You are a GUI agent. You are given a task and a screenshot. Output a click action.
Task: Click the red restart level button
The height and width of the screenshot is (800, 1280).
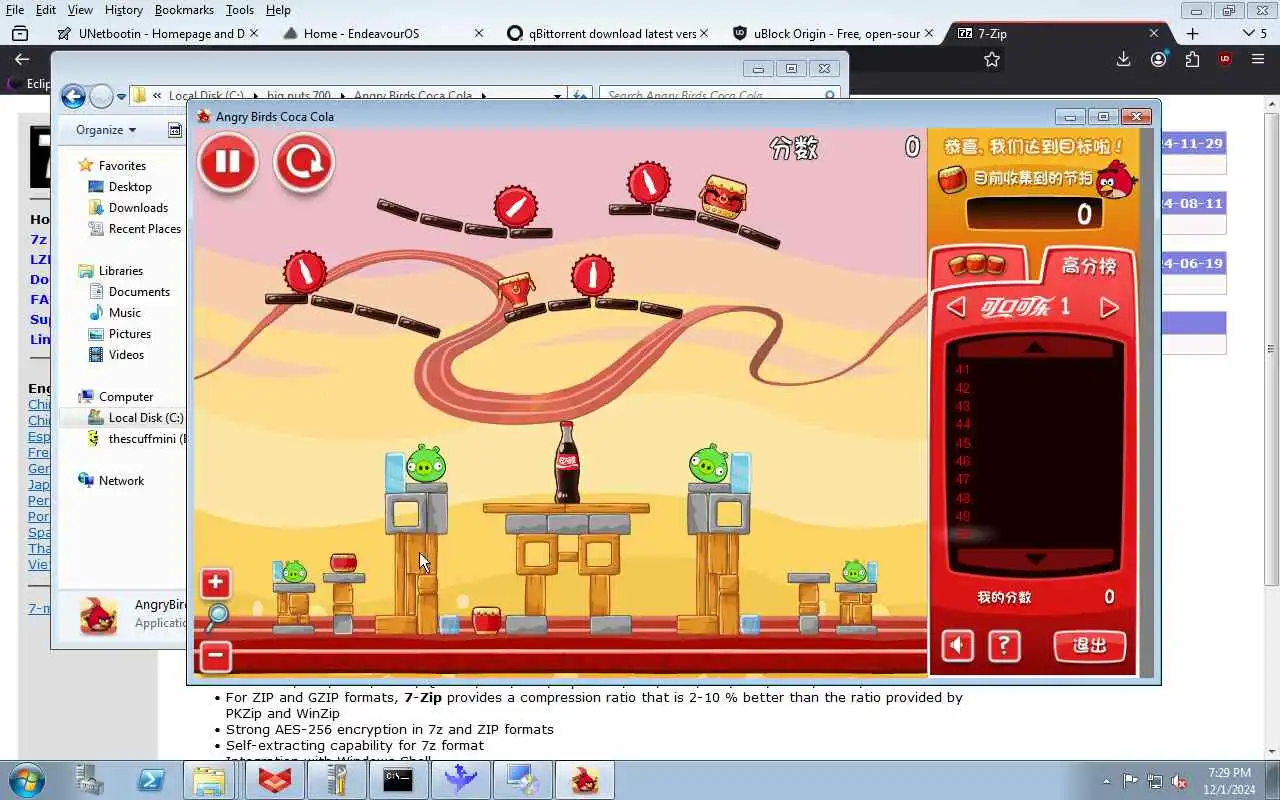(304, 162)
